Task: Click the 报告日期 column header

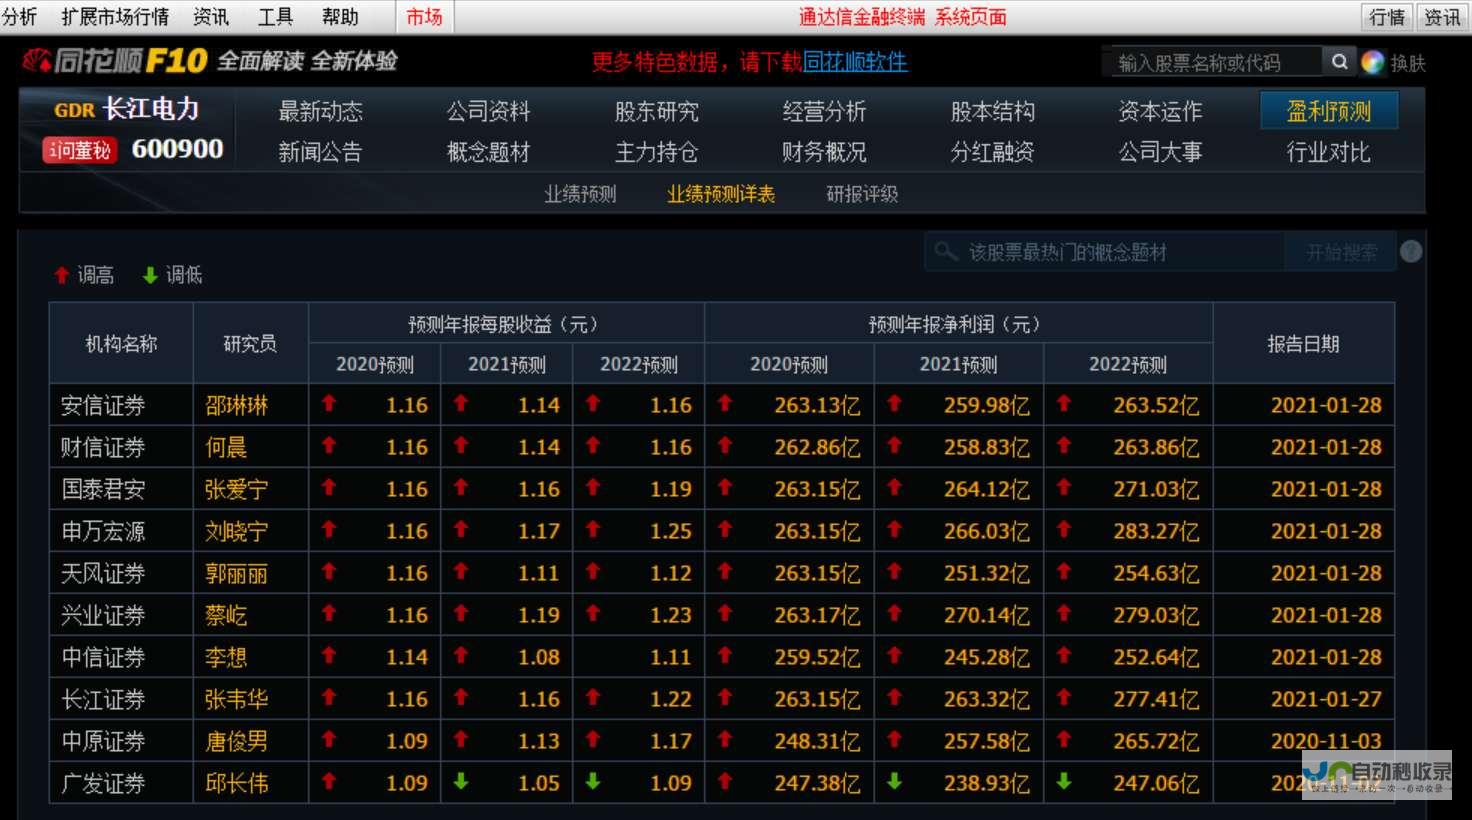Action: click(x=1303, y=344)
